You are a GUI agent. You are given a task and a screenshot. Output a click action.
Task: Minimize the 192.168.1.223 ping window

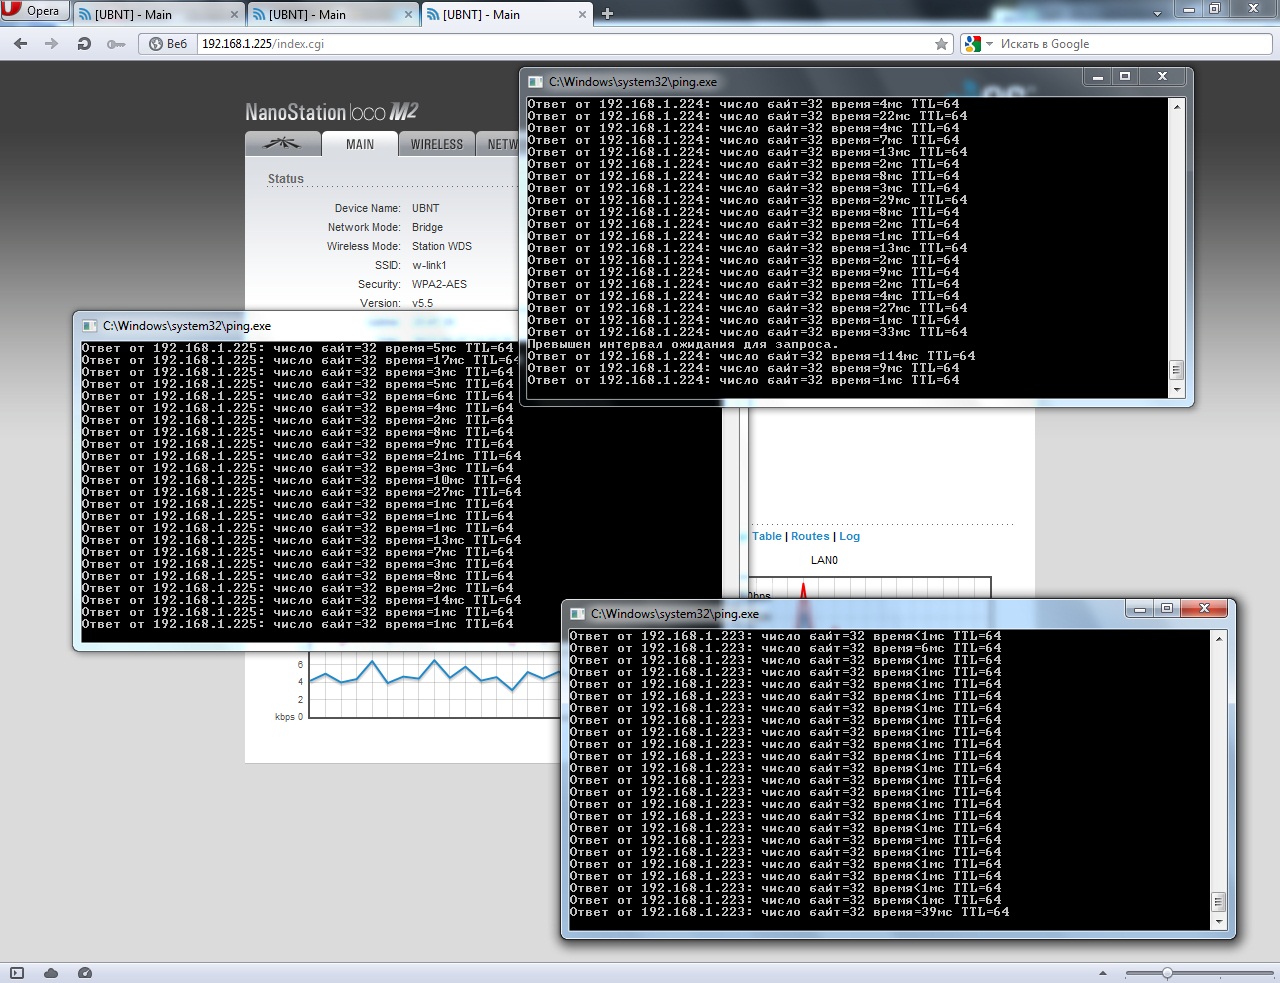coord(1140,609)
